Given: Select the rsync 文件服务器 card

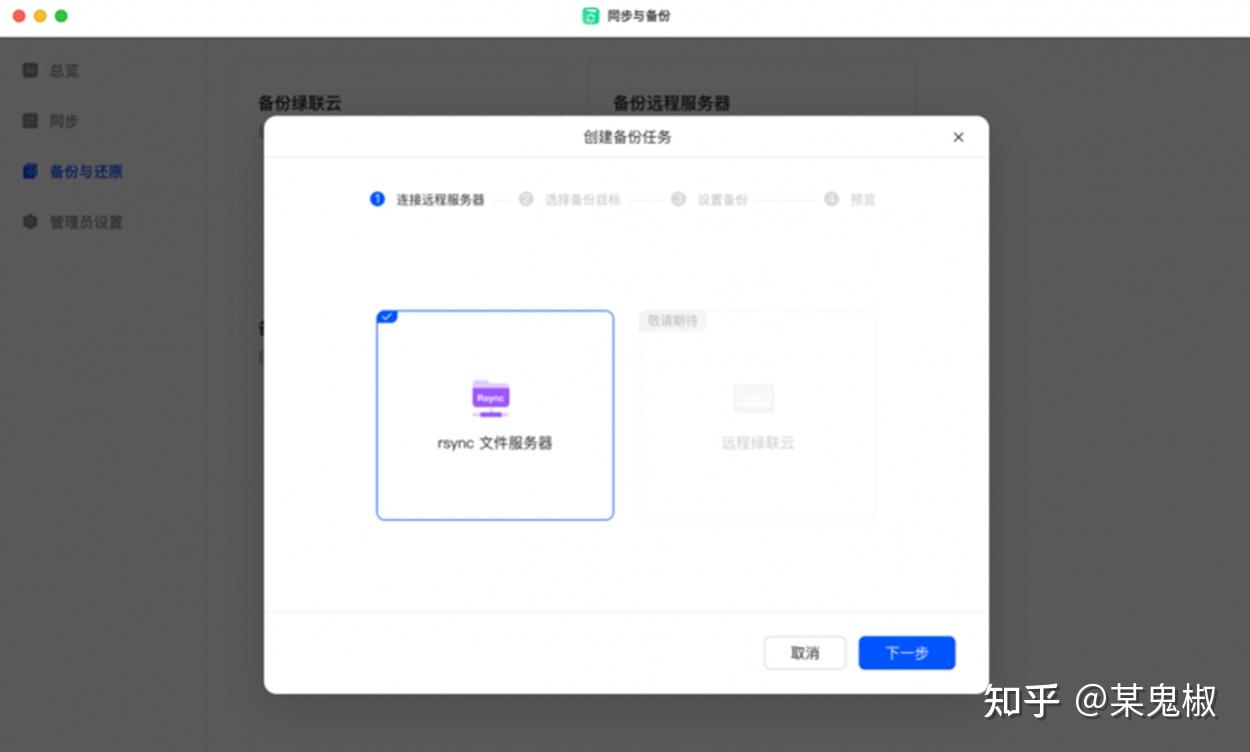Looking at the screenshot, I should tap(494, 415).
